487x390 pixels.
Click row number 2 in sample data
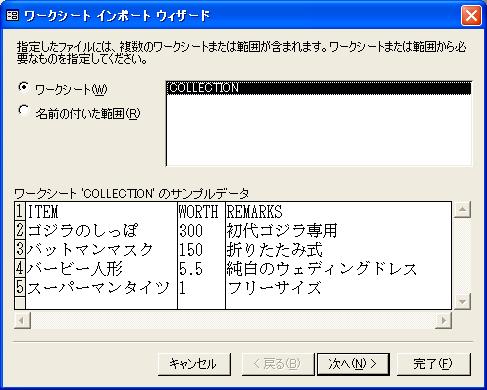point(20,230)
